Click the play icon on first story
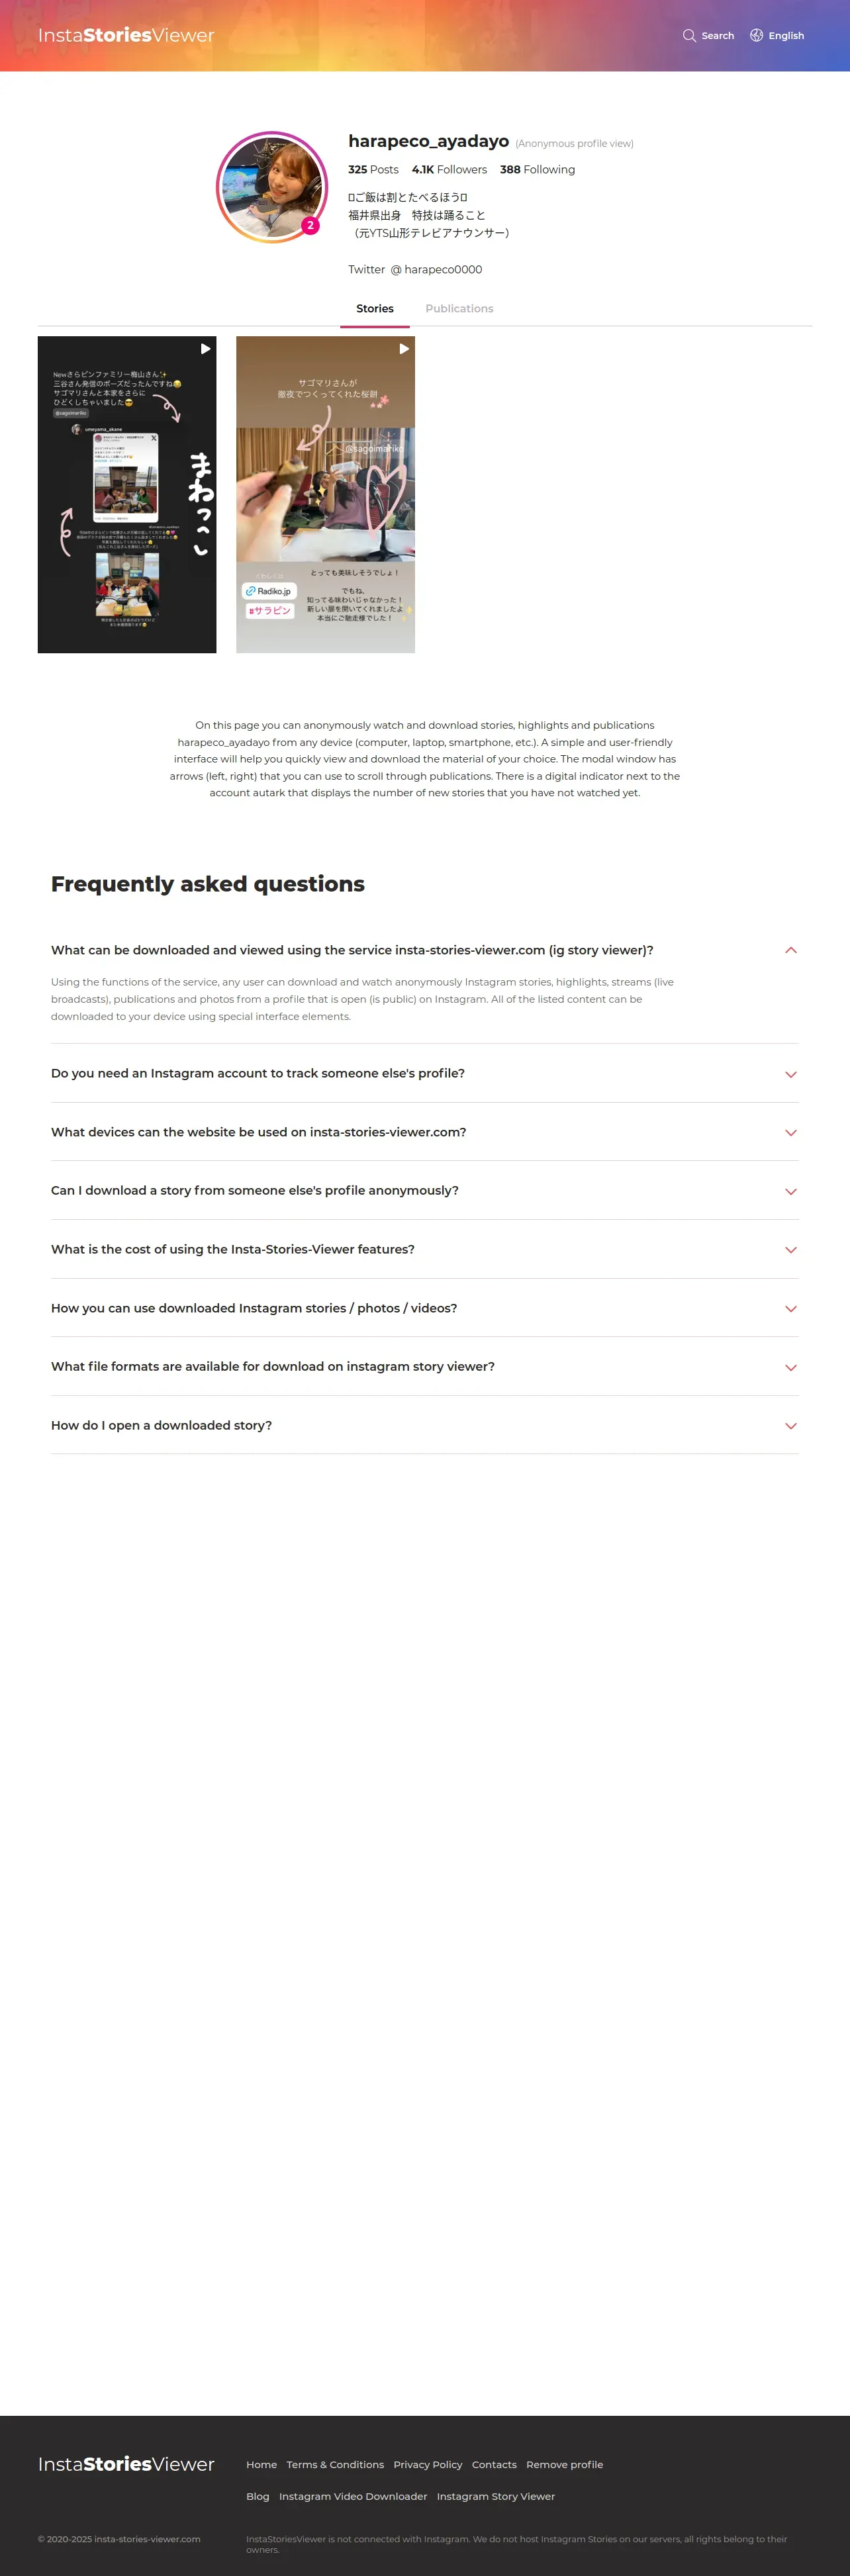 click(205, 349)
